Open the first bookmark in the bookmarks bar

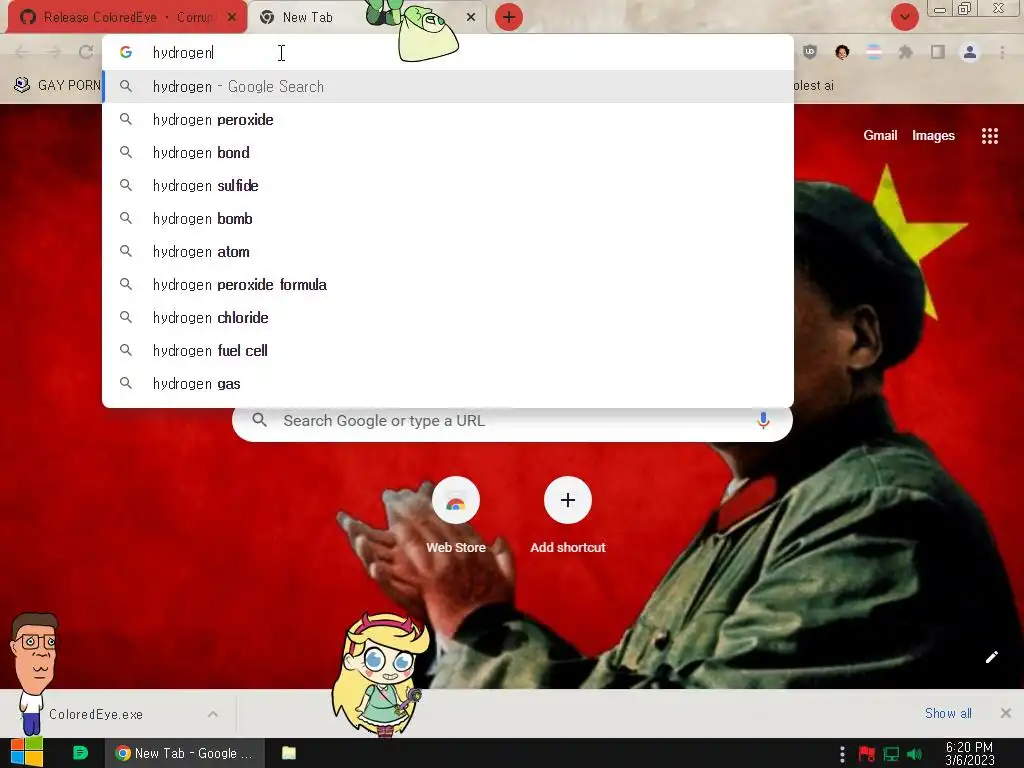pos(57,85)
